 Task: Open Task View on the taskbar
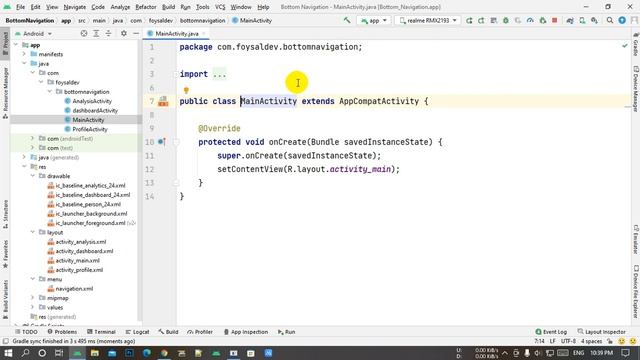[59, 353]
